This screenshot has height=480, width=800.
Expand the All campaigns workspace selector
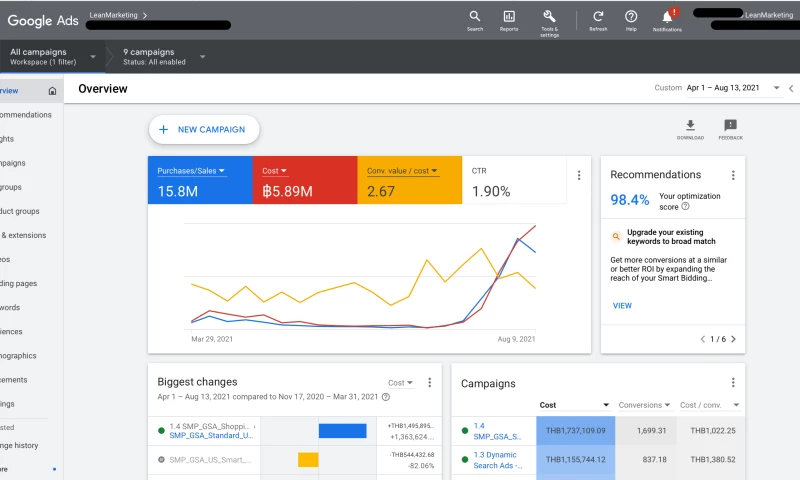(93, 56)
